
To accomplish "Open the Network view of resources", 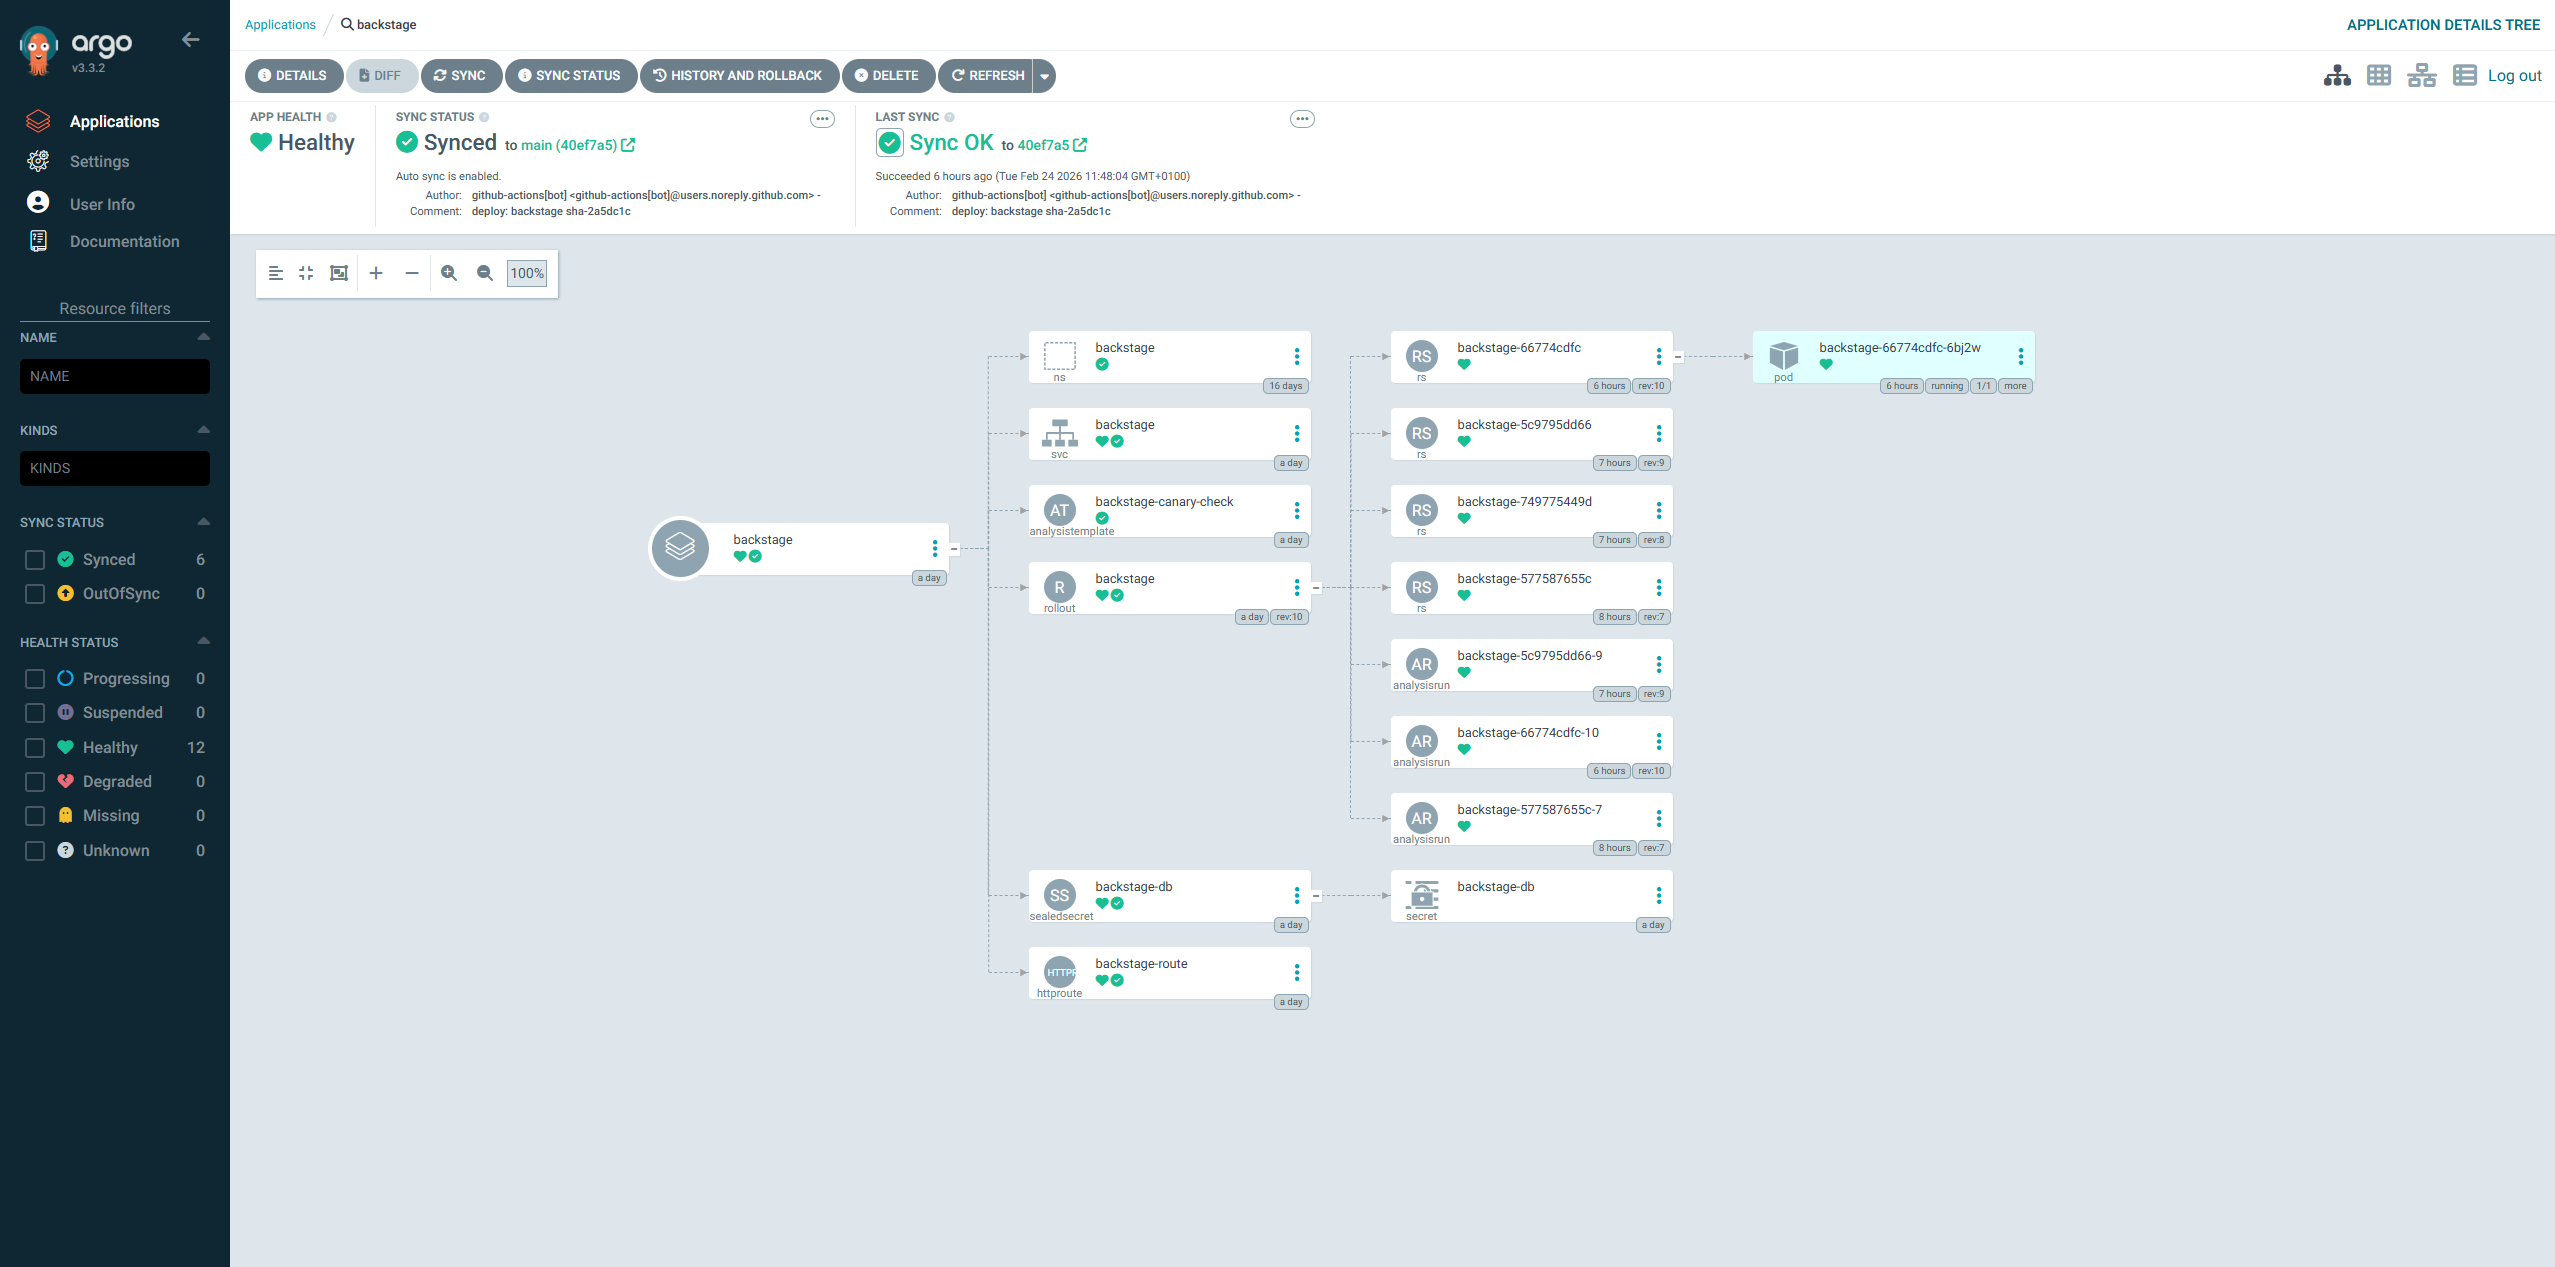I will coord(2422,75).
